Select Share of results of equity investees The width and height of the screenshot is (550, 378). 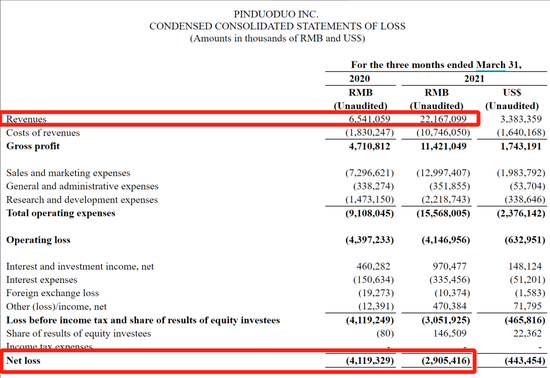tap(79, 333)
